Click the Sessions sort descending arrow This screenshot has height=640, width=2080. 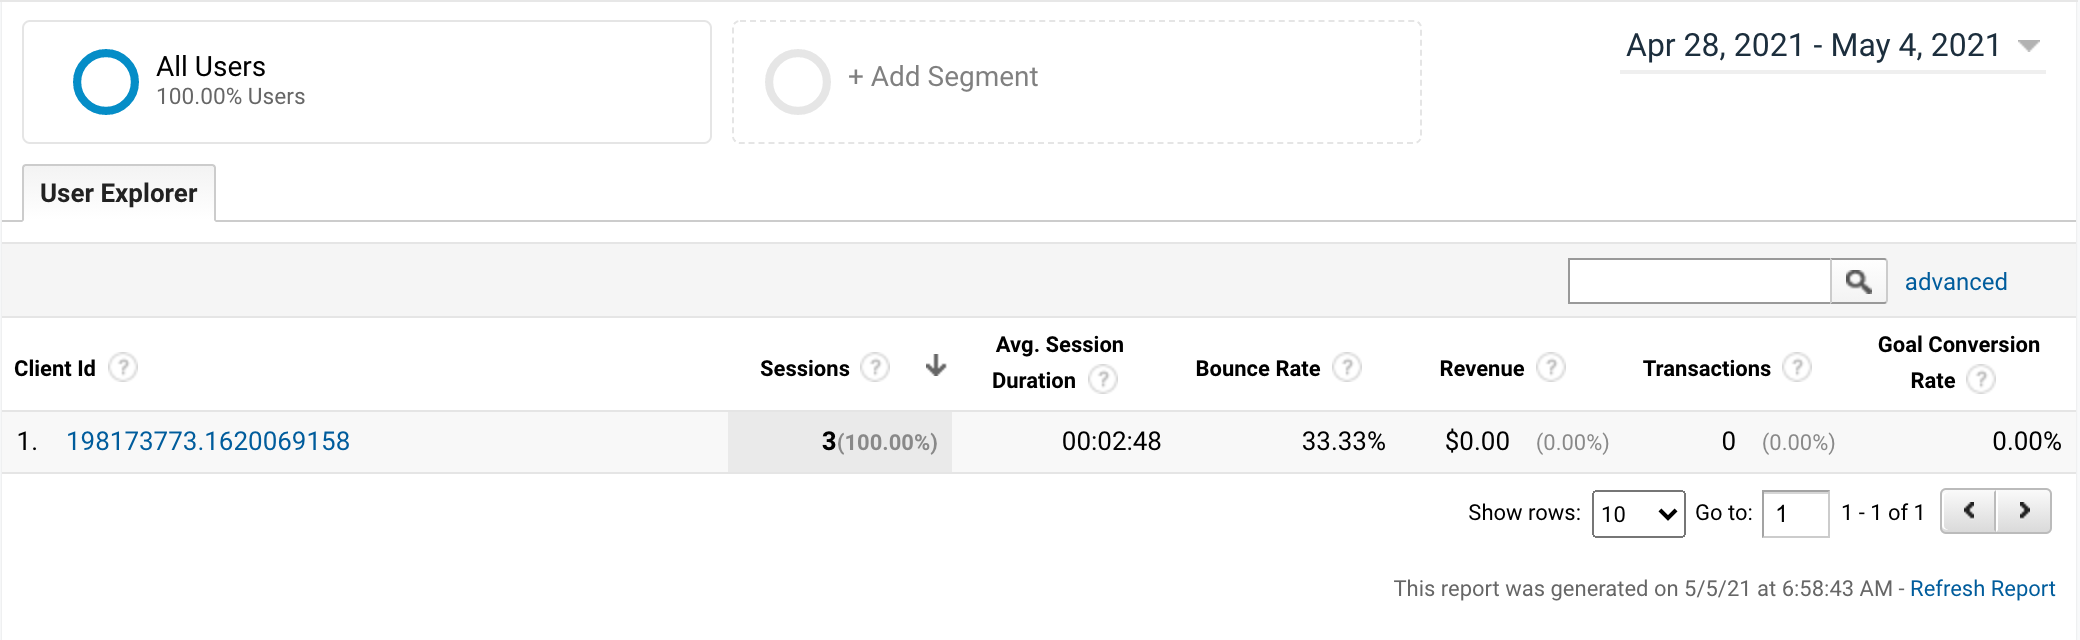936,366
